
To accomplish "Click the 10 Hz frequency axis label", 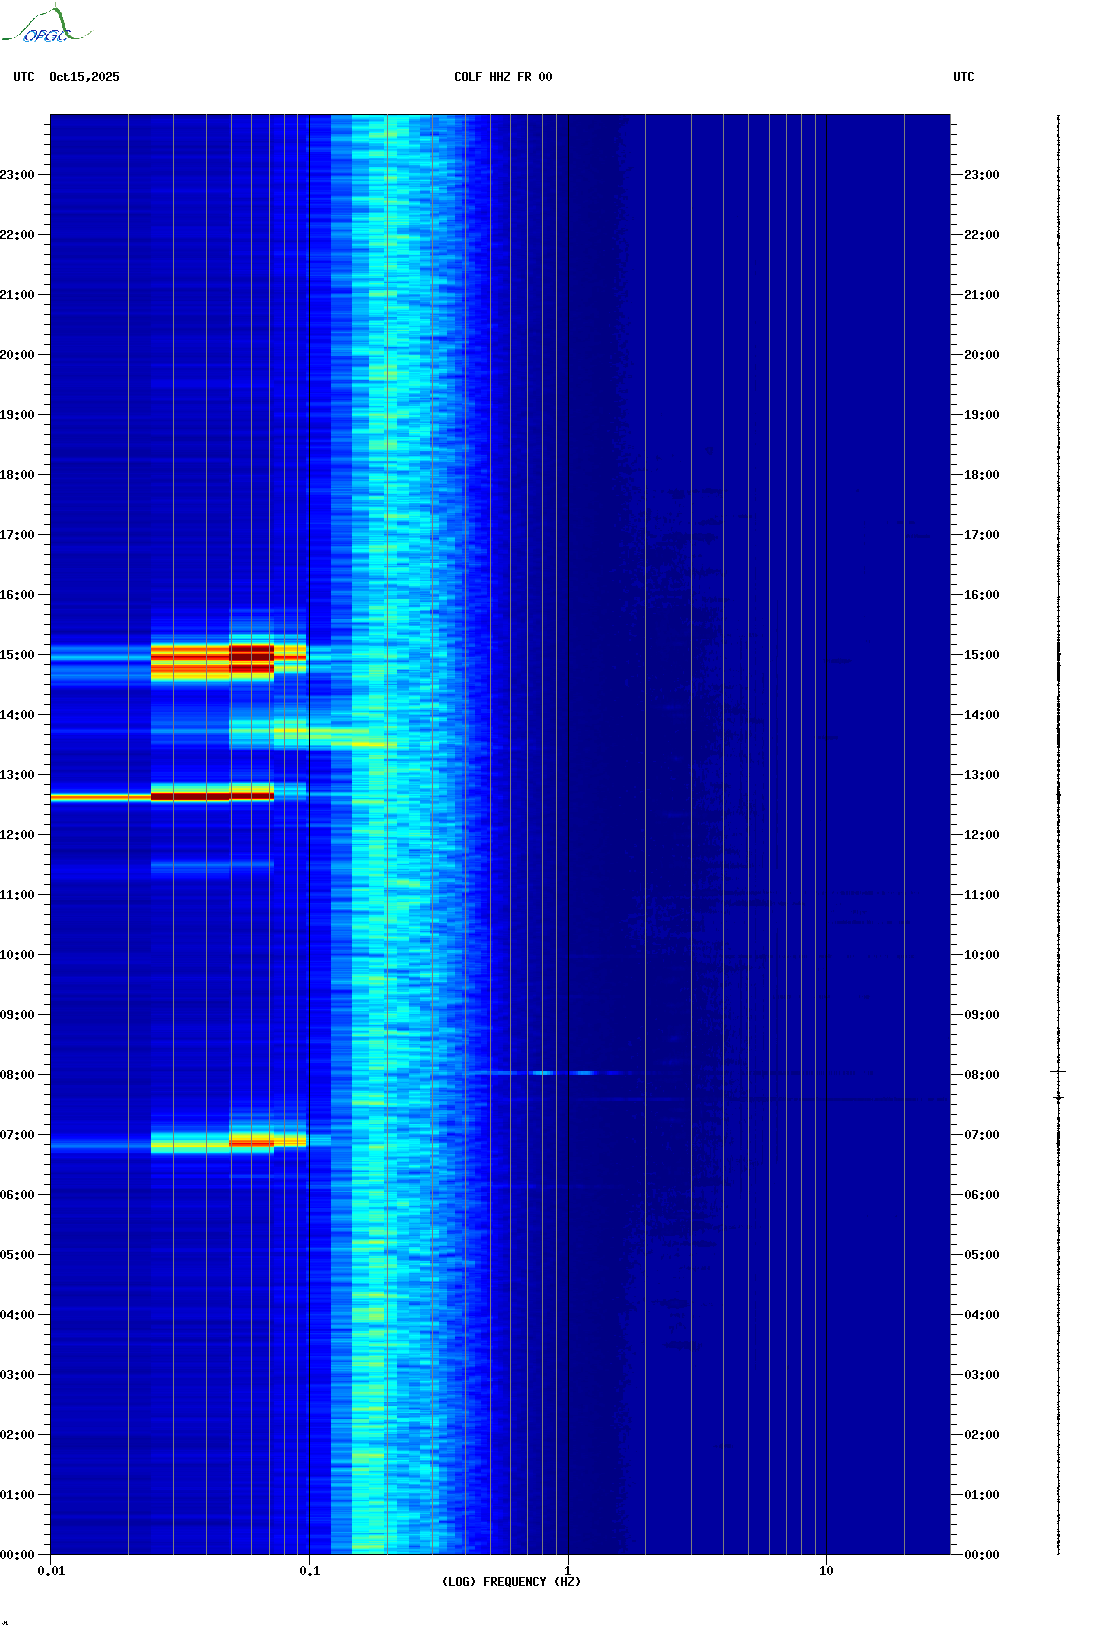I will coord(826,1571).
